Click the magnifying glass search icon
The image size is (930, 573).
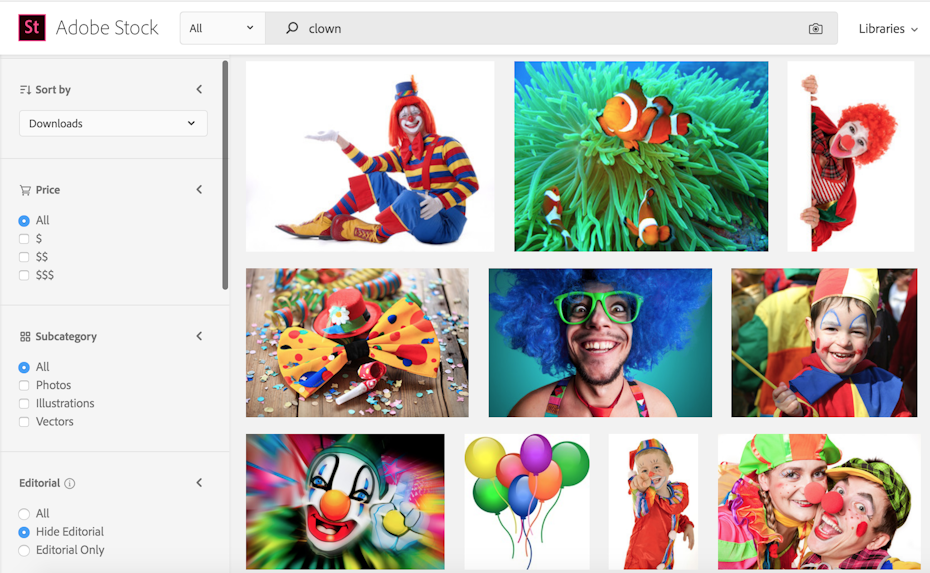[292, 29]
